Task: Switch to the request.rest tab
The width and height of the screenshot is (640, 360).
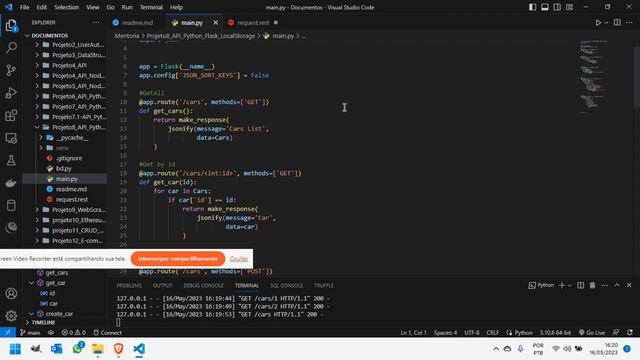Action: click(x=253, y=23)
